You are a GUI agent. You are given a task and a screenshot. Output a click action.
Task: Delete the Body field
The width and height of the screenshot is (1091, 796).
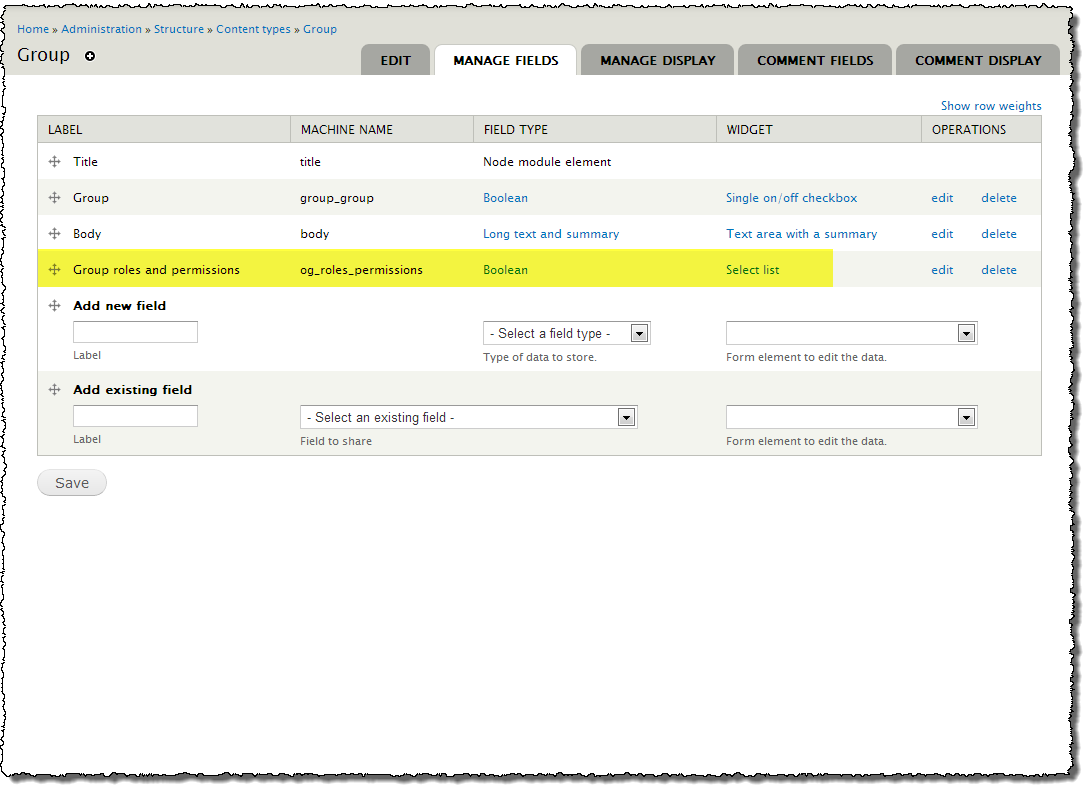point(998,233)
